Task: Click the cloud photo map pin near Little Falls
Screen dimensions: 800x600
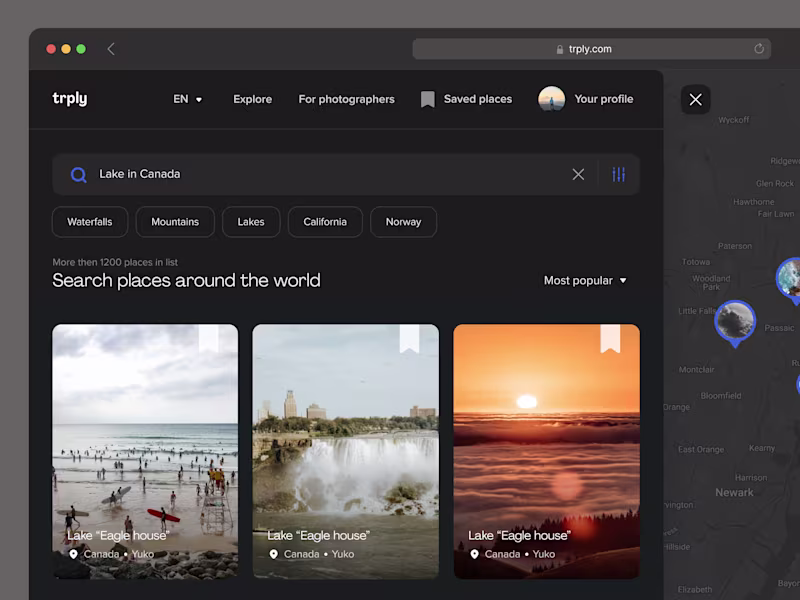Action: click(735, 322)
